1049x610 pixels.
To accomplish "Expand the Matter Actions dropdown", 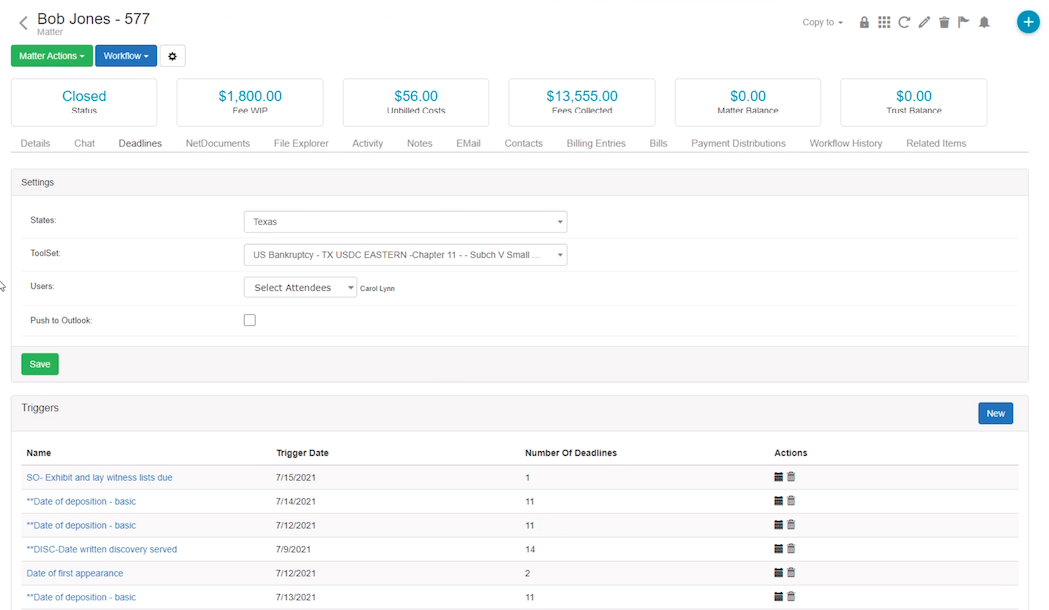I will click(x=52, y=56).
